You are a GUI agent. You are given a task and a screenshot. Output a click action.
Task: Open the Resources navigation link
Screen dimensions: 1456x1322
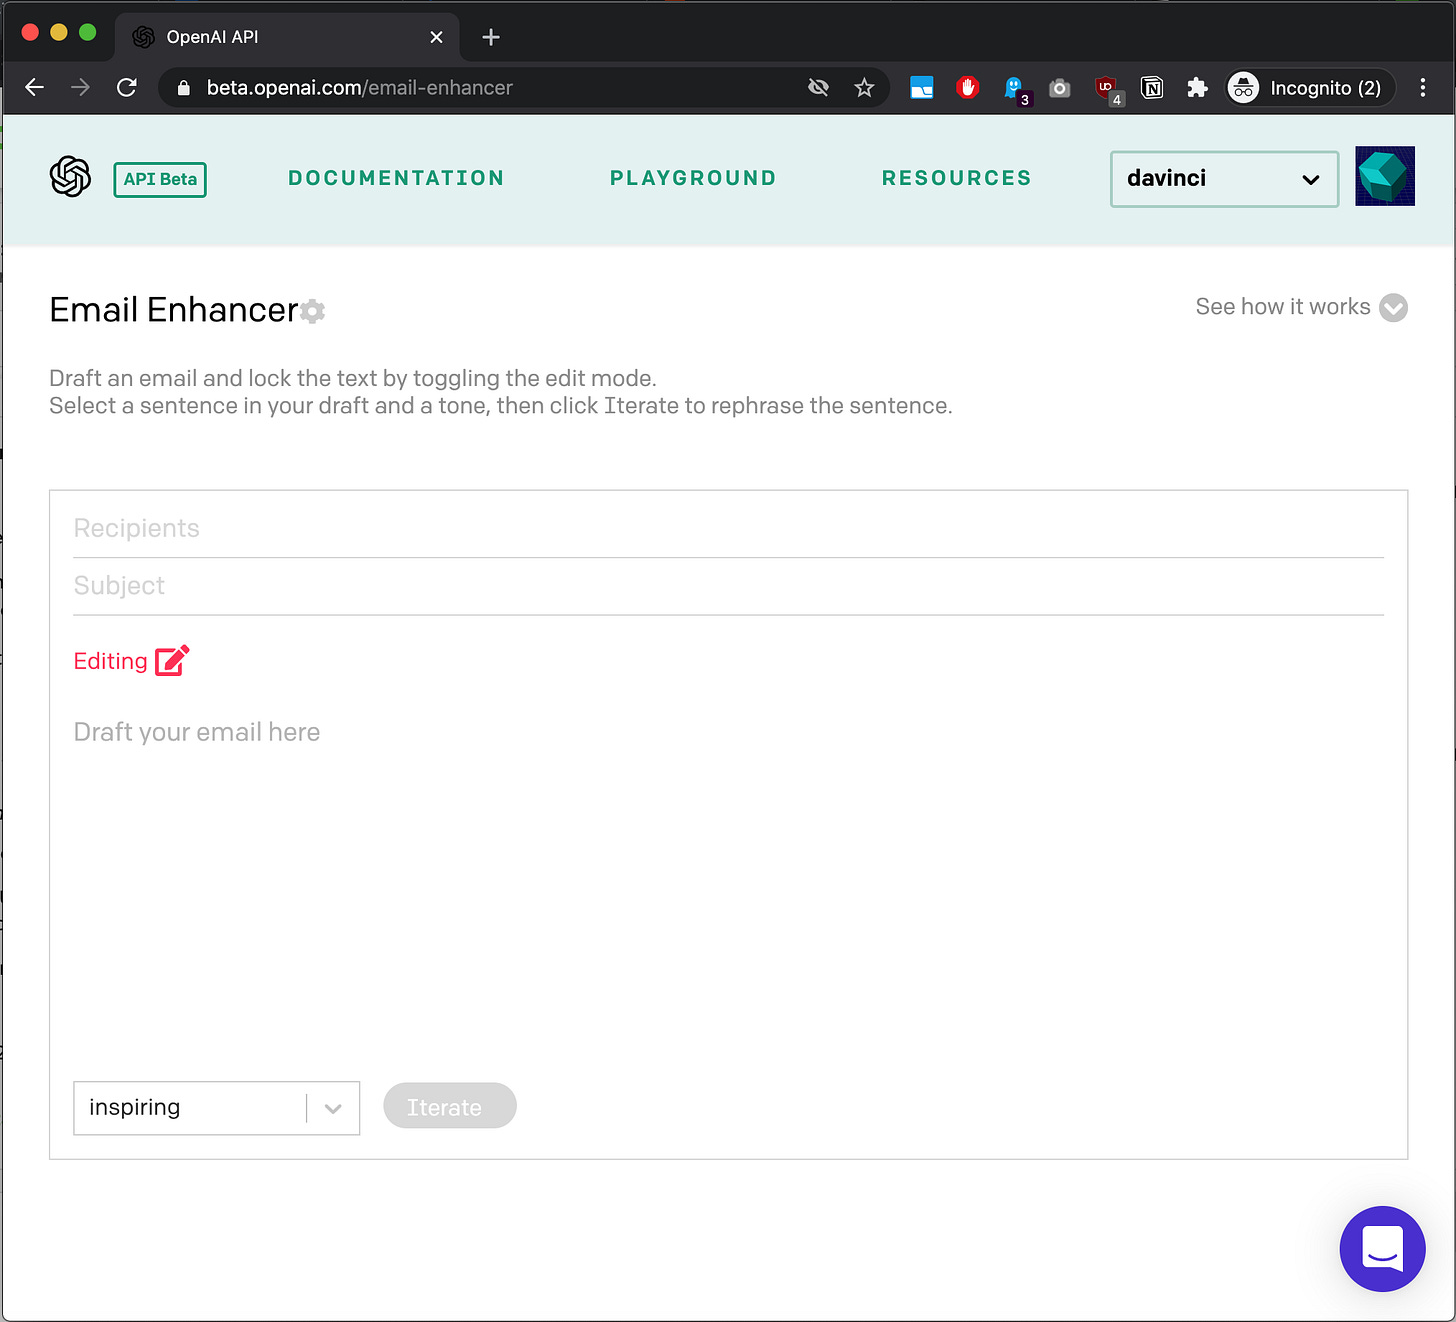(956, 178)
